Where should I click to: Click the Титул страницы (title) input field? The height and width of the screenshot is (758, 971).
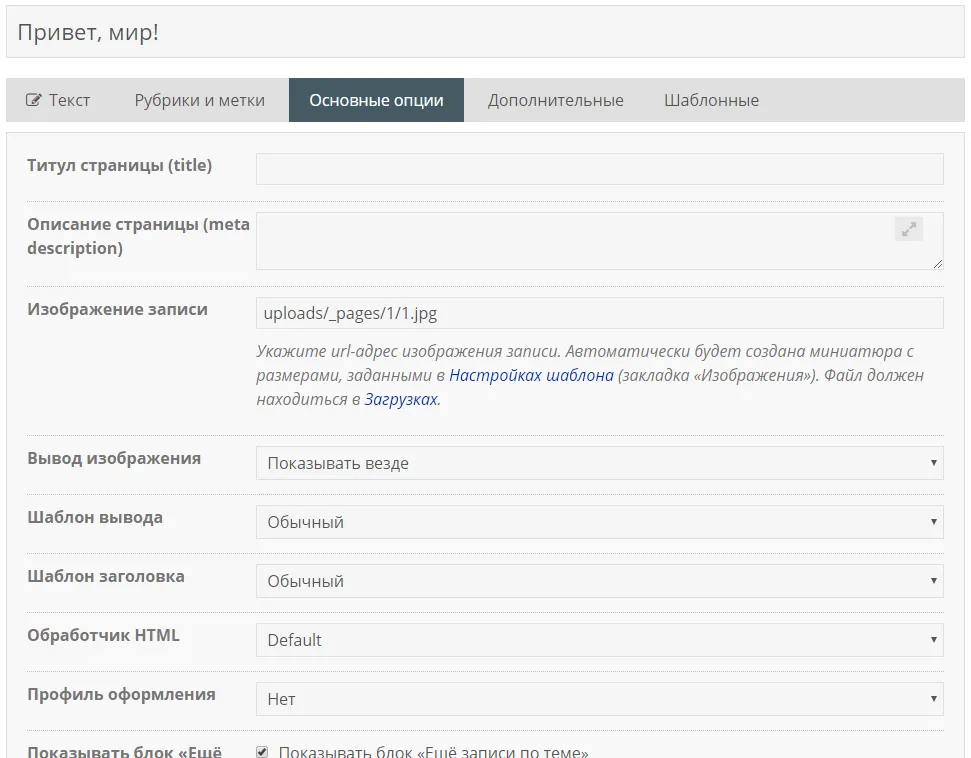point(599,169)
